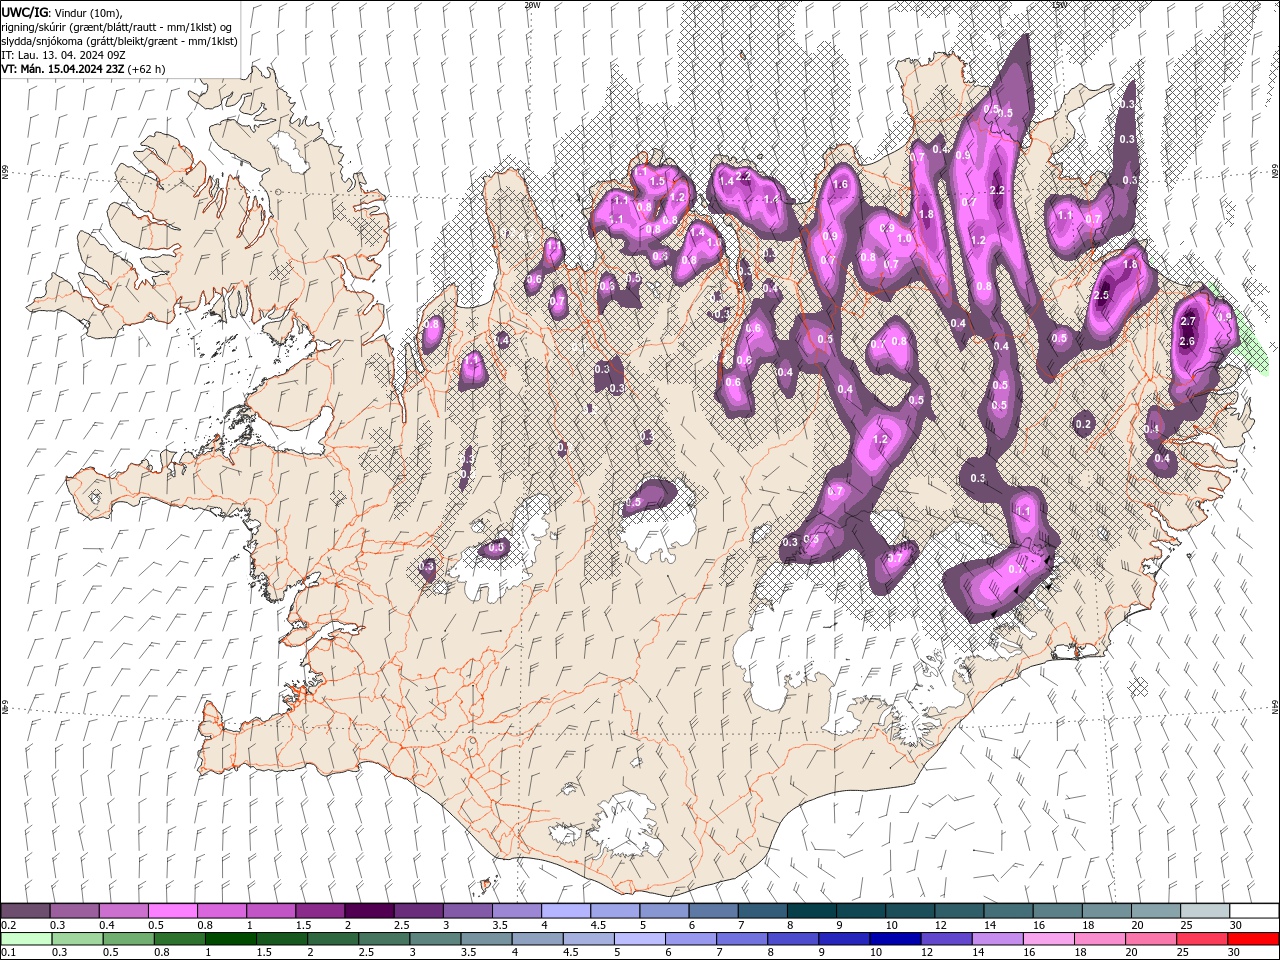Click the 10 label in the purple legend row
Image resolution: width=1280 pixels, height=960 pixels.
pos(891,925)
